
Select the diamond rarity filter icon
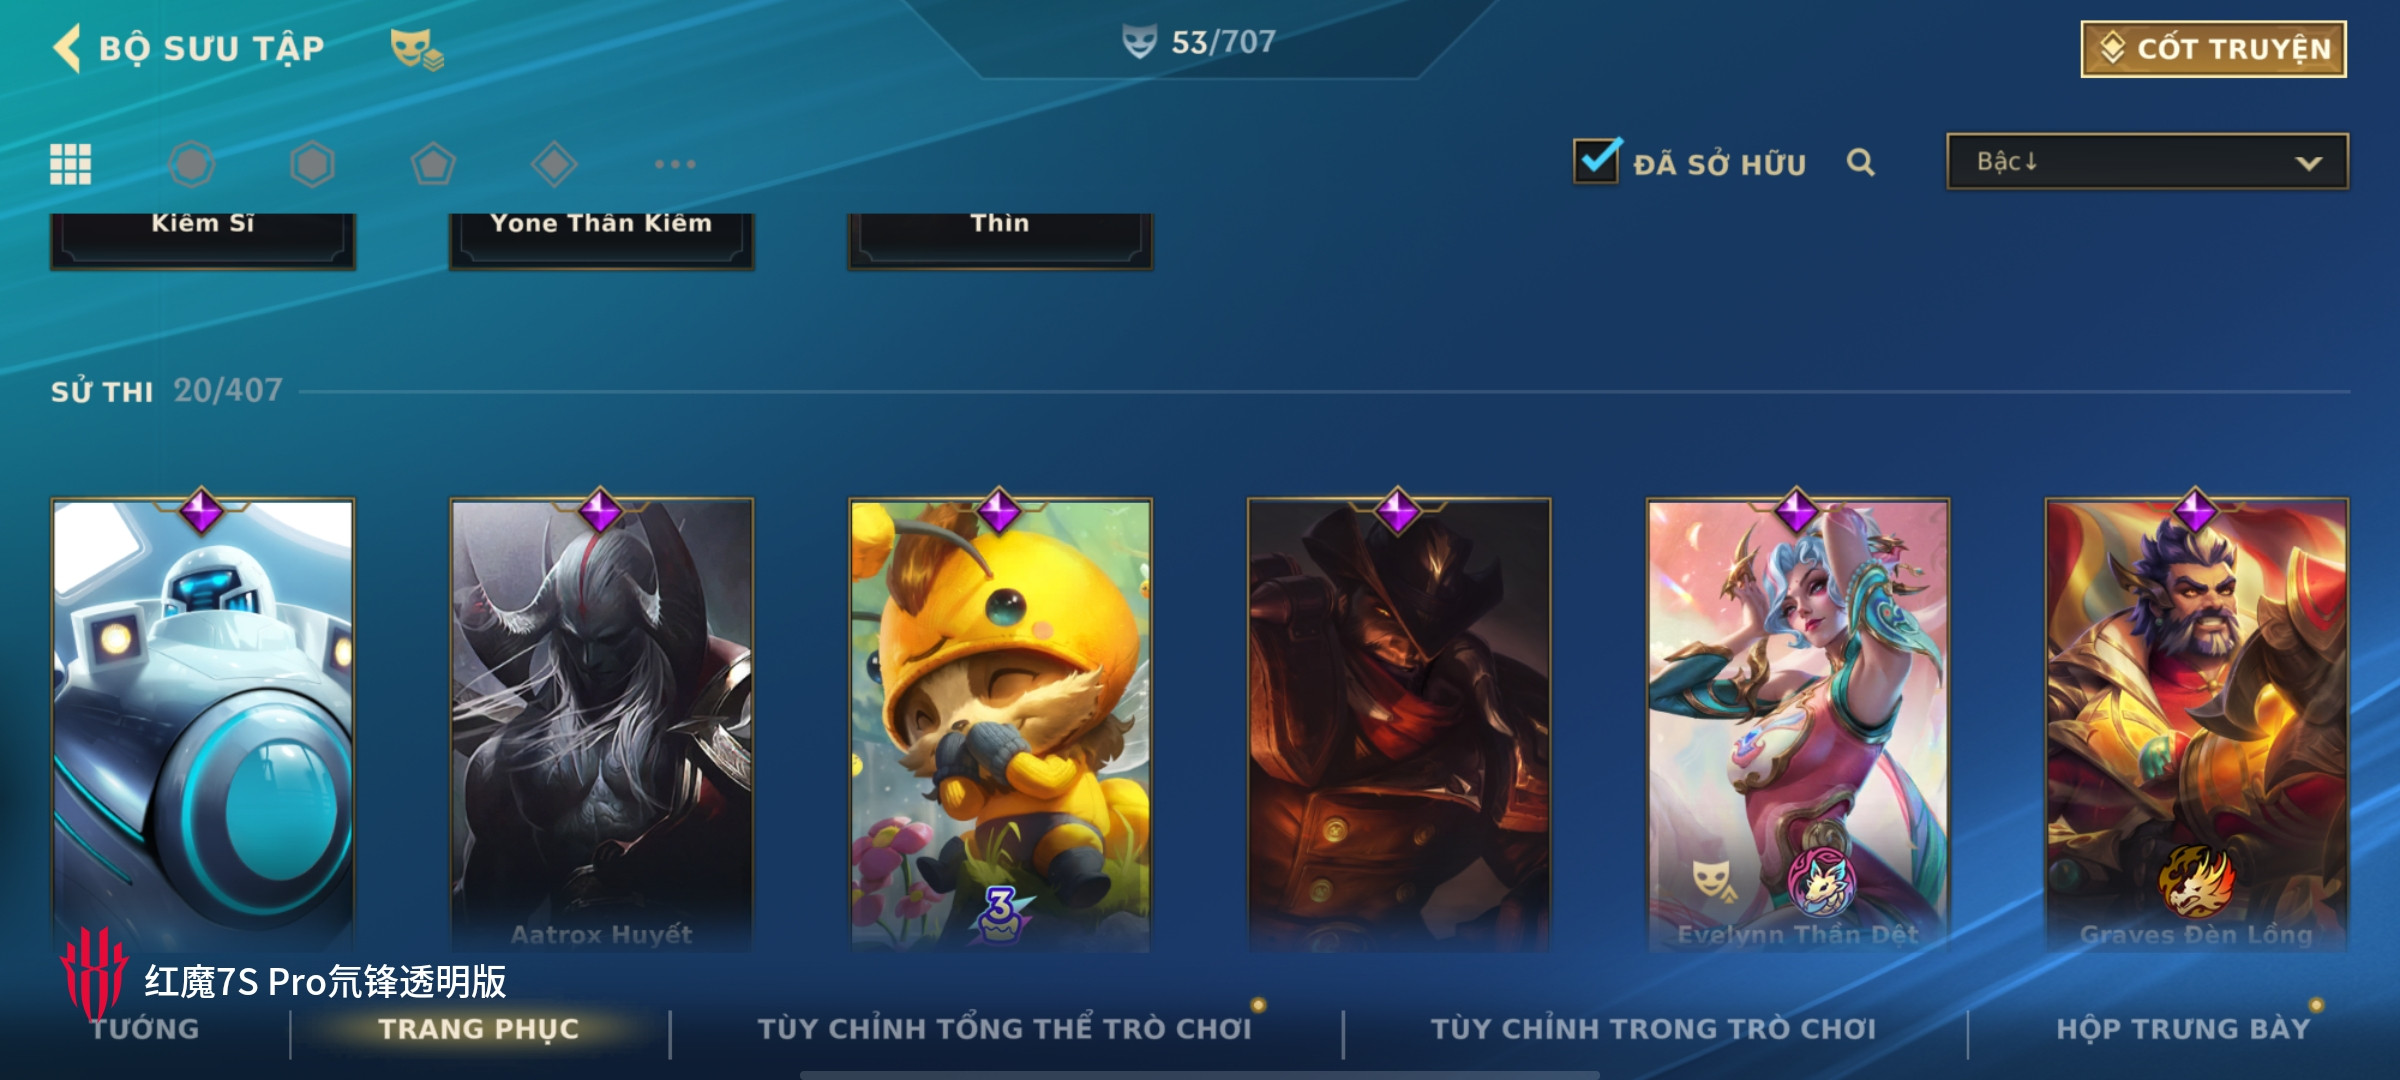pyautogui.click(x=554, y=164)
